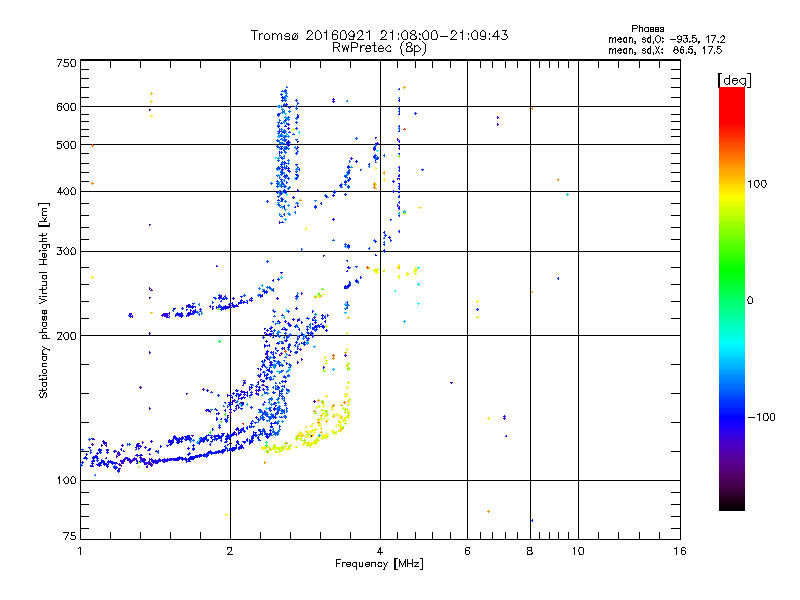Click the 'Frequency [MHz]' axis label
Viewport: 800px width, 600px height.
(x=379, y=564)
